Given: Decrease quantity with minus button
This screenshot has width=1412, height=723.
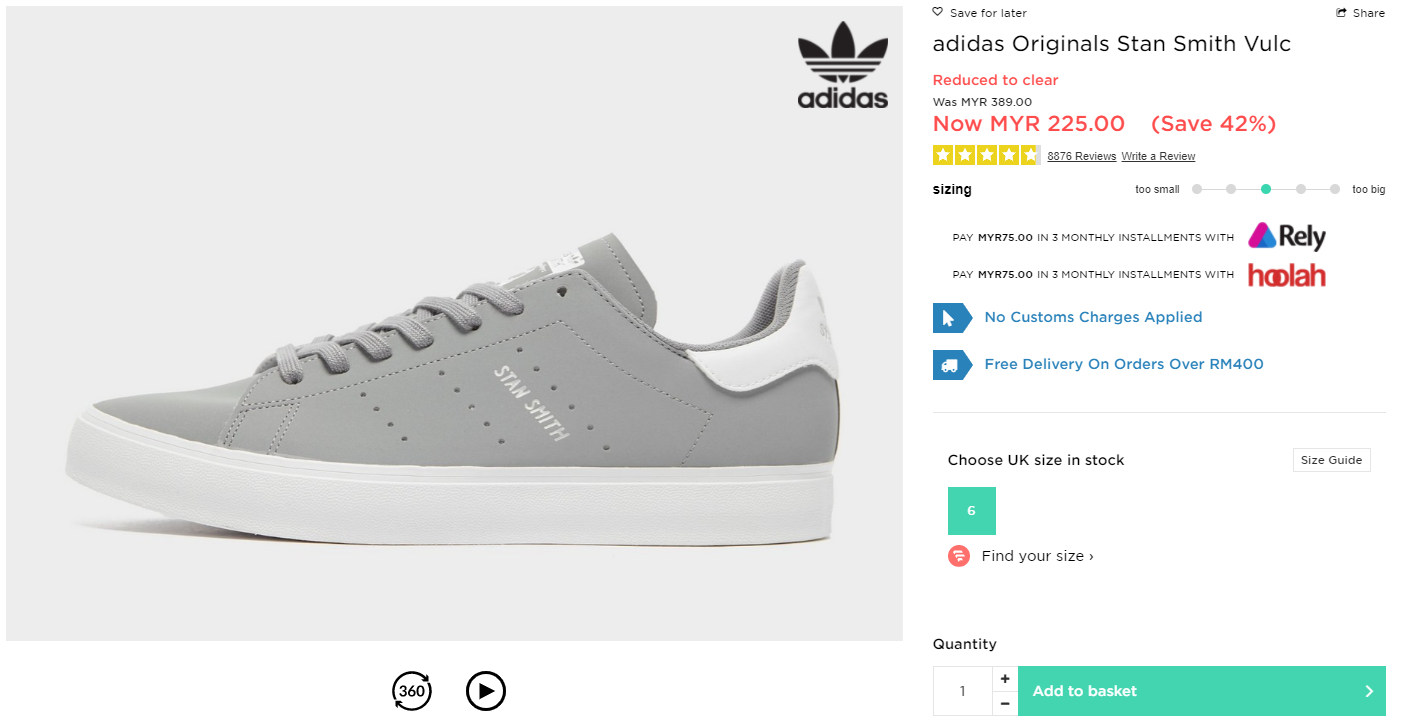Looking at the screenshot, I should (1005, 704).
